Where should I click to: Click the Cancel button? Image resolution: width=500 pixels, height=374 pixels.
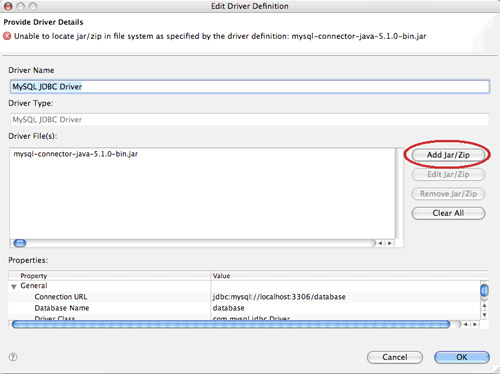pyautogui.click(x=395, y=357)
